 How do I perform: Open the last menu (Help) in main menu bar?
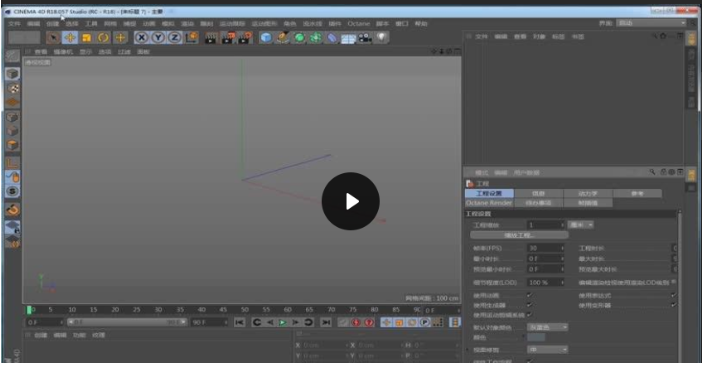click(x=421, y=23)
